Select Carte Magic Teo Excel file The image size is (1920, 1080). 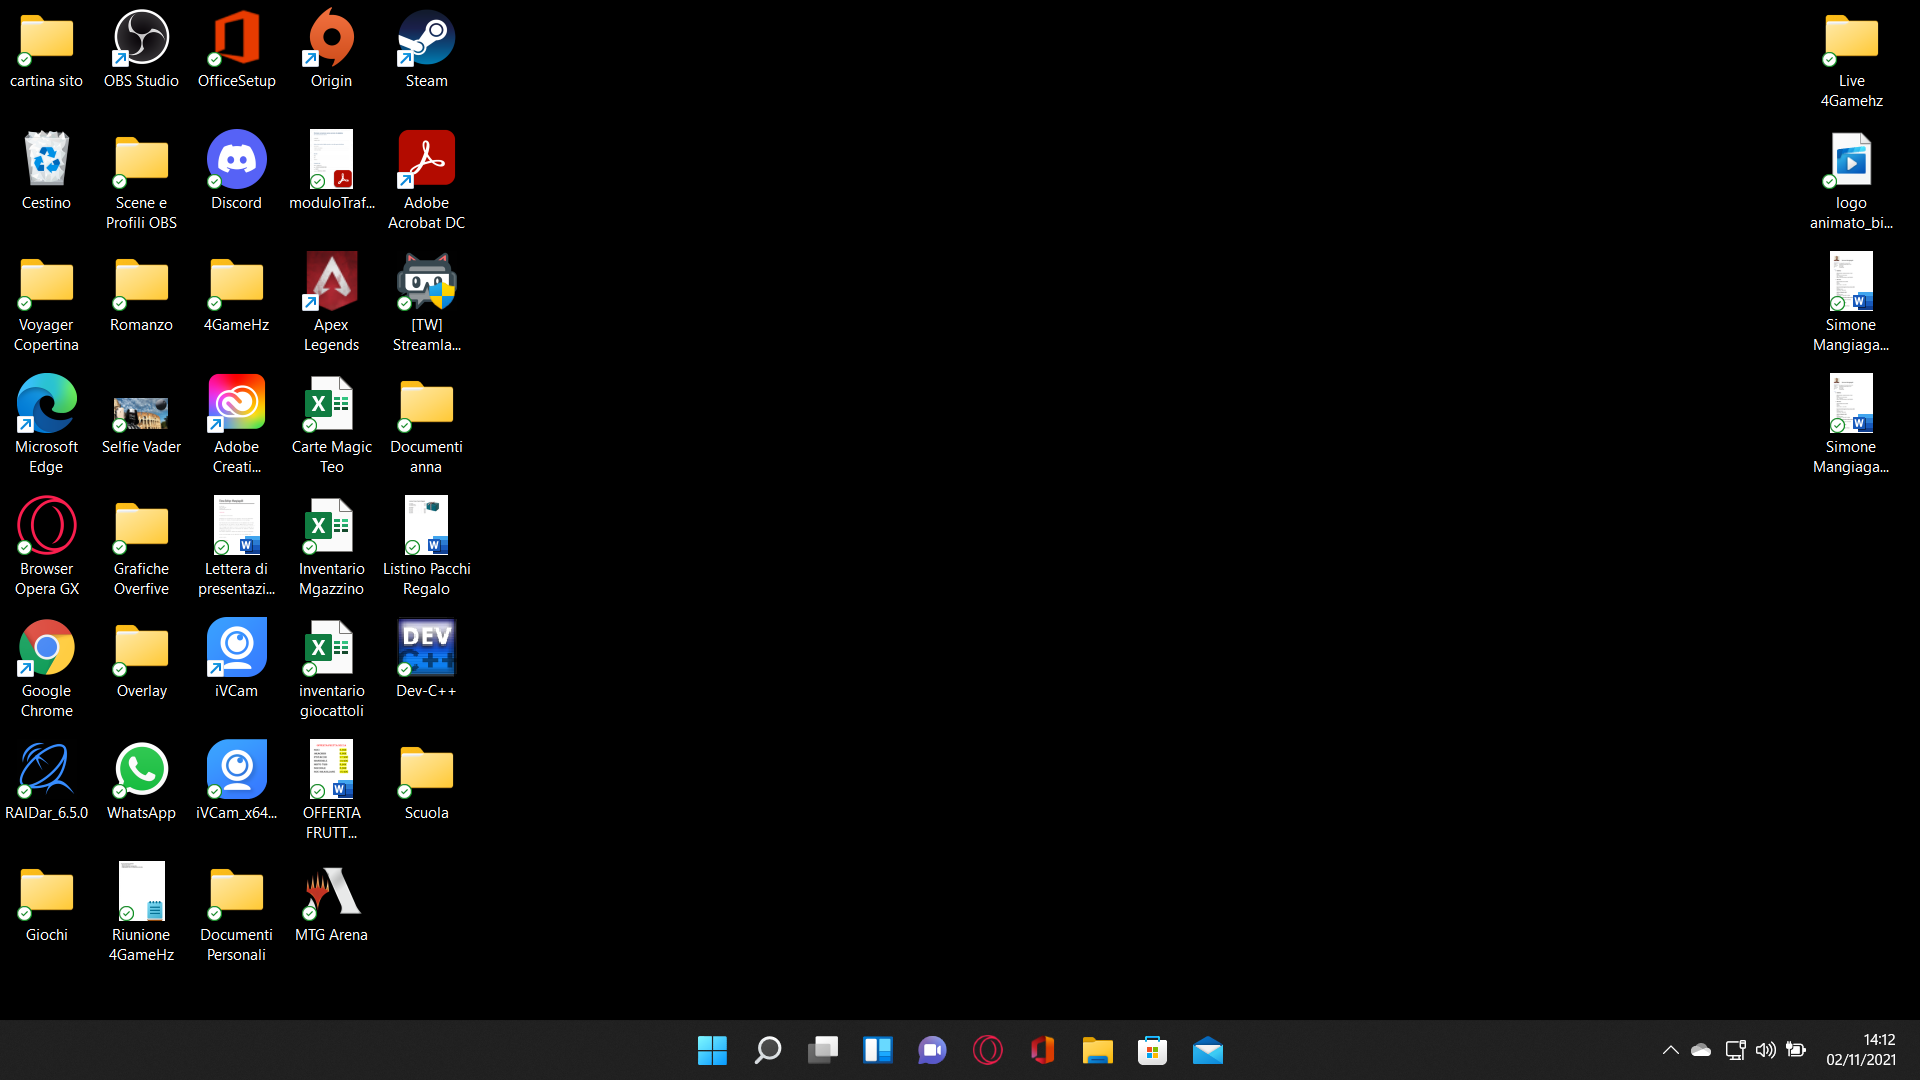coord(331,426)
